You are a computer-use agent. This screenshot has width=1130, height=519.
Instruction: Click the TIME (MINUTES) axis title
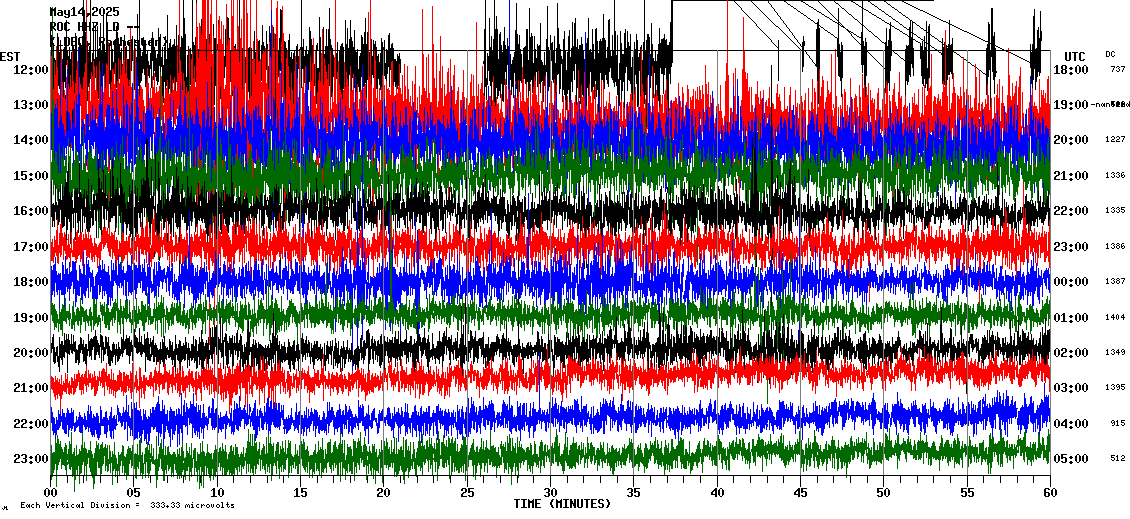coord(562,504)
